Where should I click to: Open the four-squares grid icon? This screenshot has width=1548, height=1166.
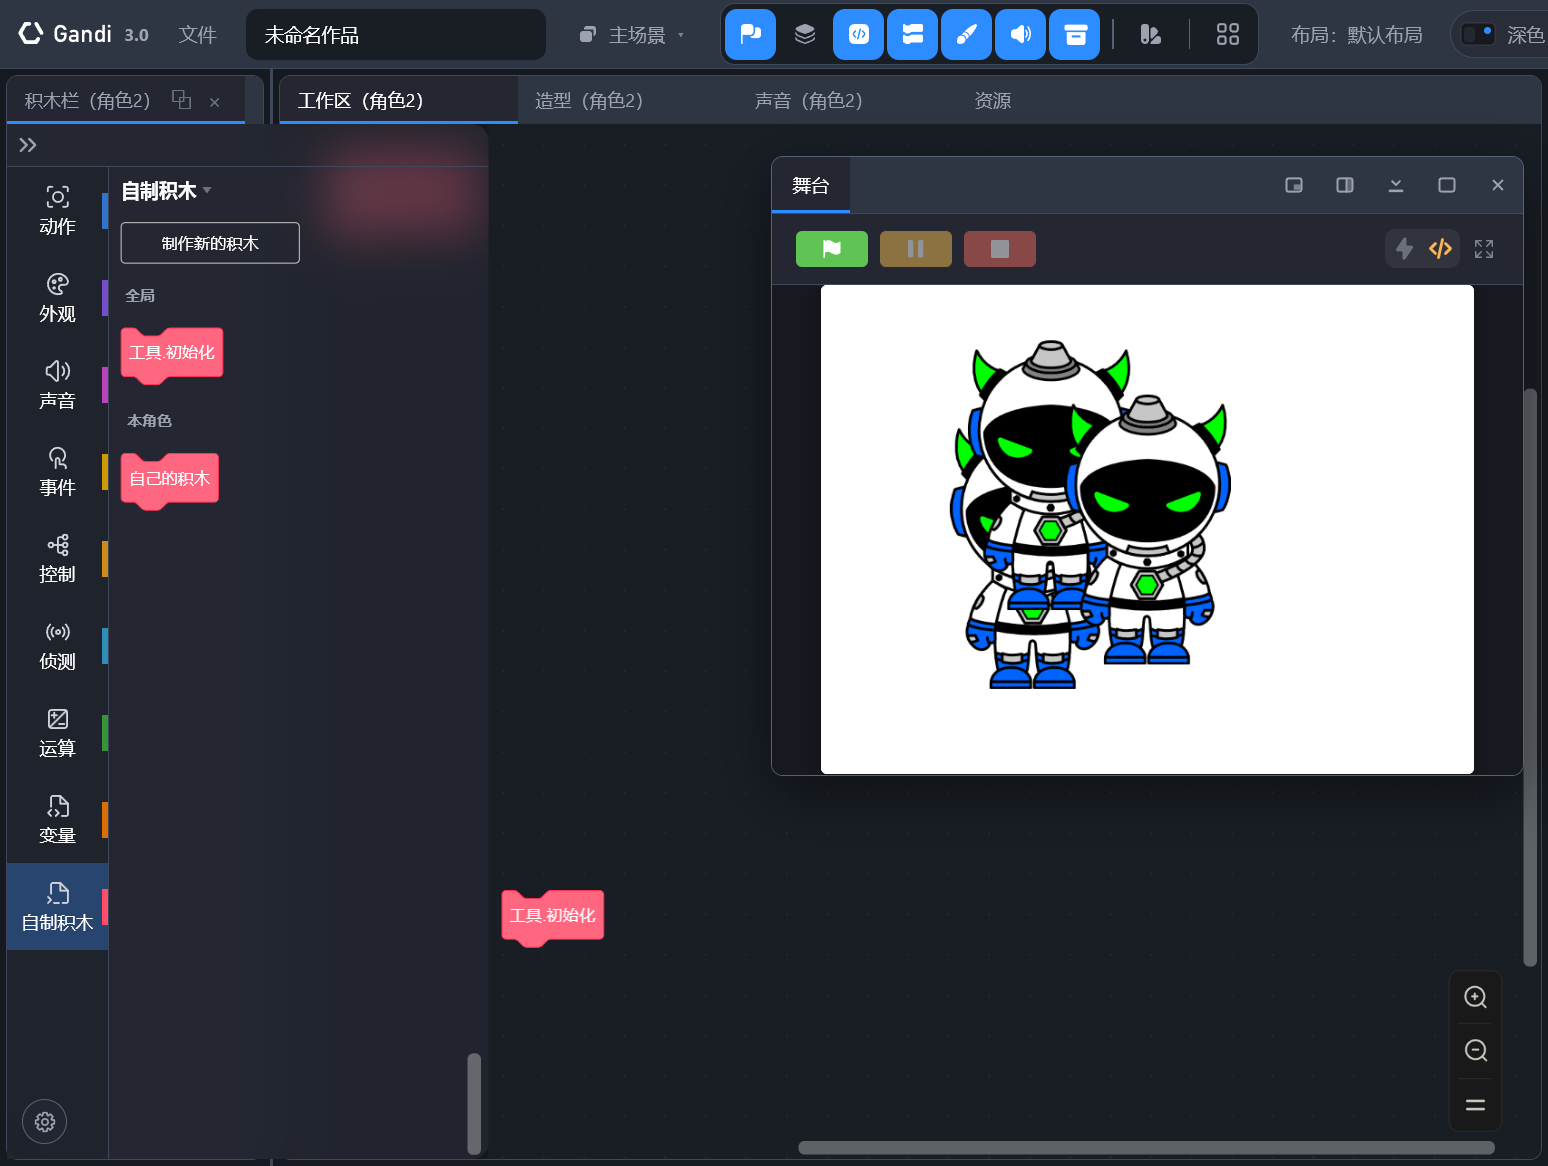tap(1227, 35)
